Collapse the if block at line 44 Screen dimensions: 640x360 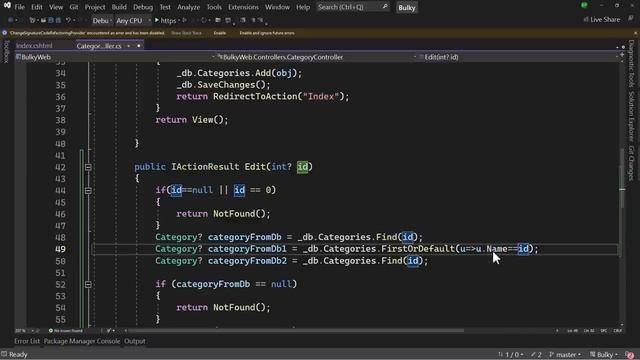point(88,191)
